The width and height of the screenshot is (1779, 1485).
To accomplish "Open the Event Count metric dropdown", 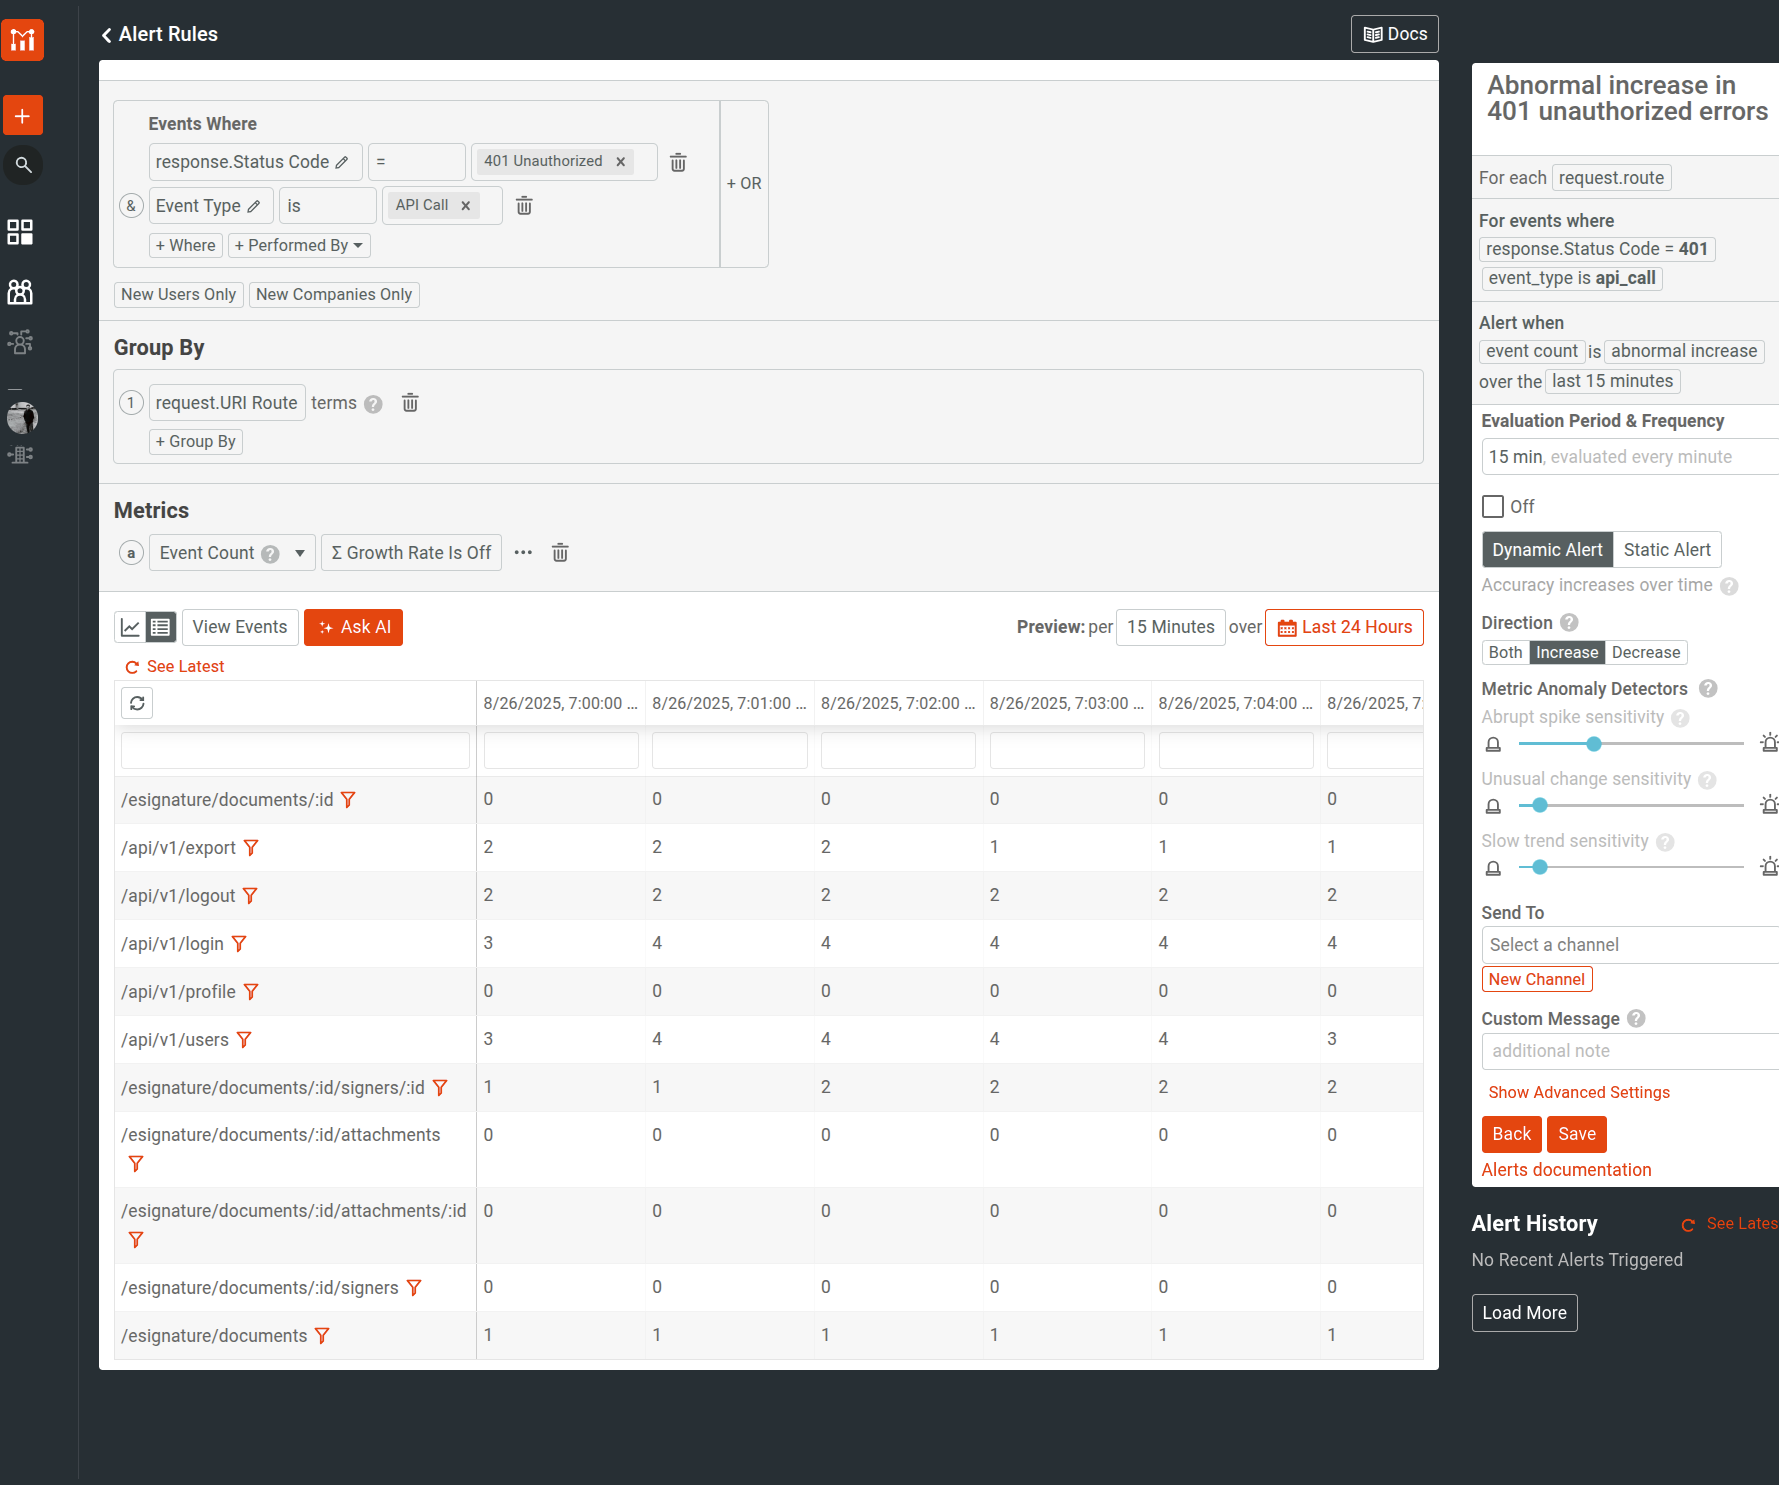I will (299, 553).
